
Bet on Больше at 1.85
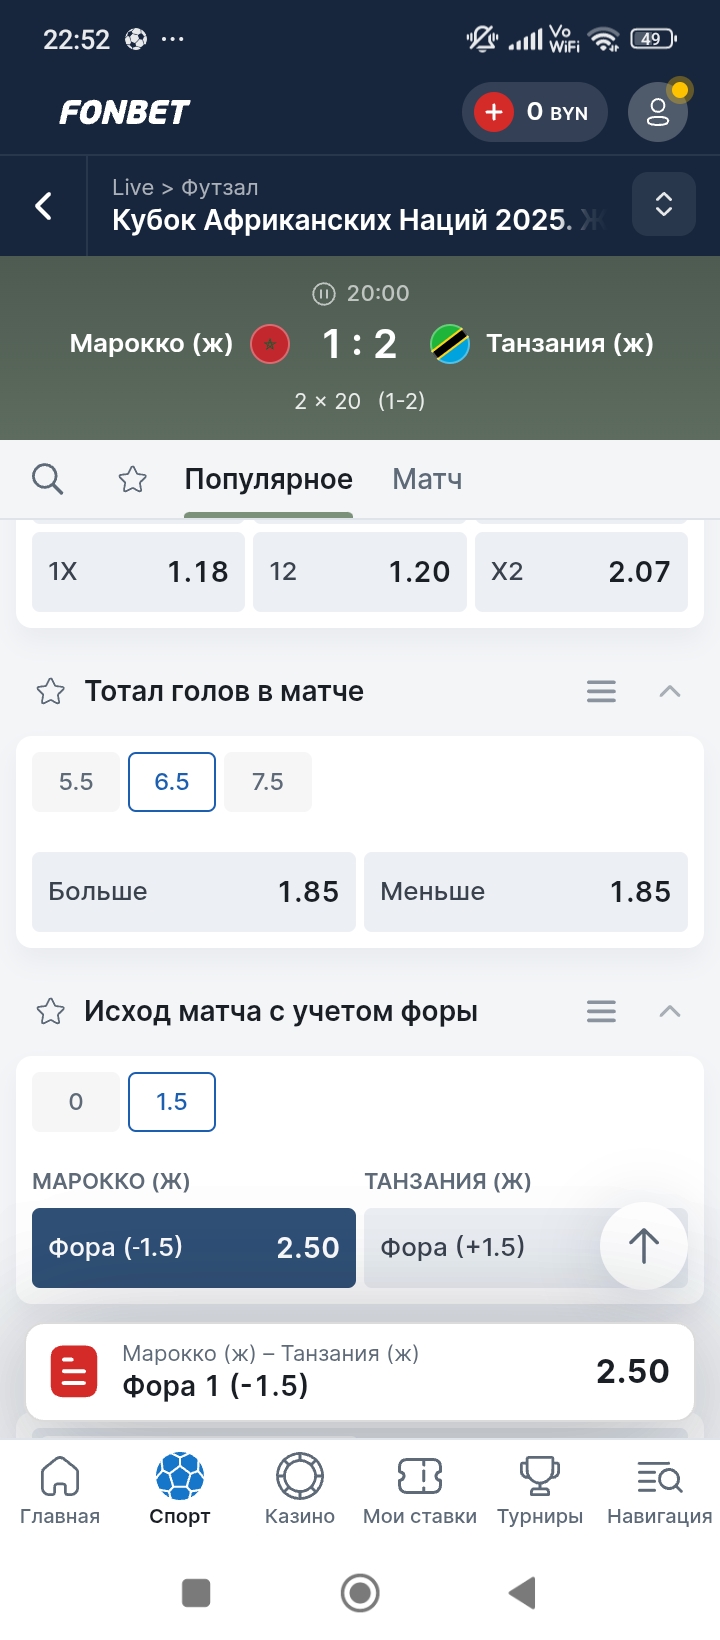[194, 891]
